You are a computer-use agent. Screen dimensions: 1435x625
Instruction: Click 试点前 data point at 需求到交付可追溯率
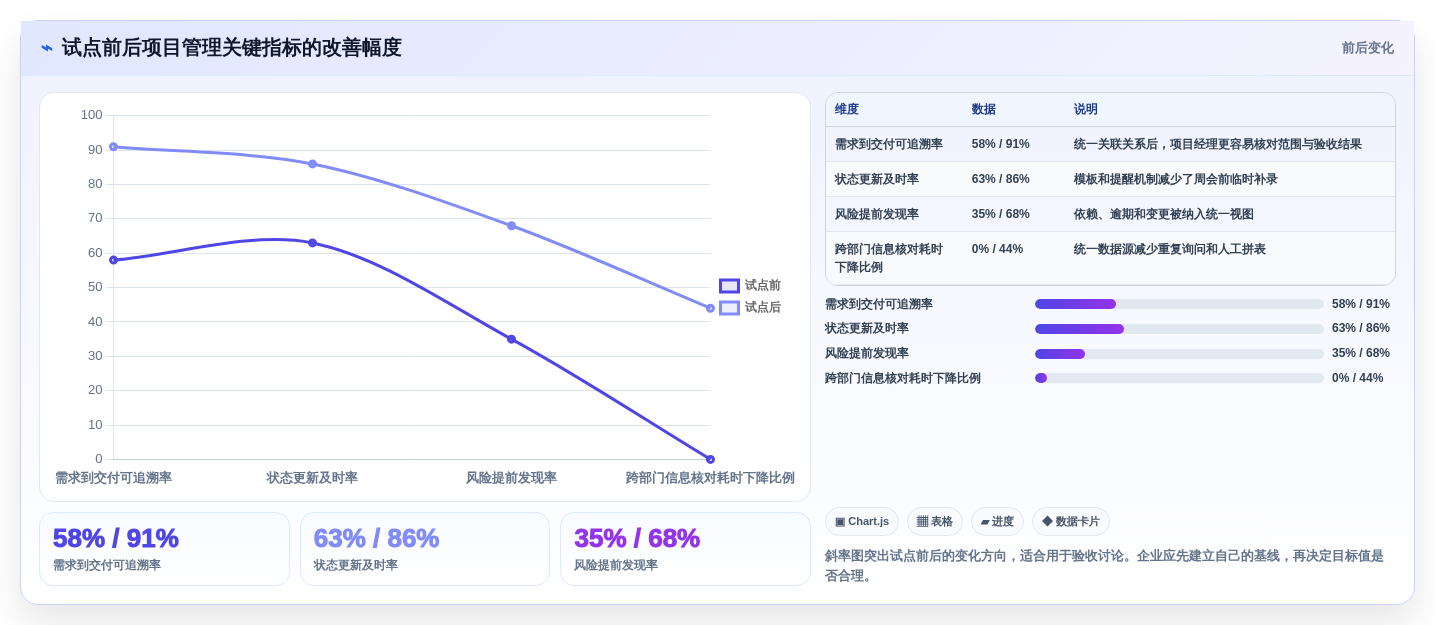113,260
